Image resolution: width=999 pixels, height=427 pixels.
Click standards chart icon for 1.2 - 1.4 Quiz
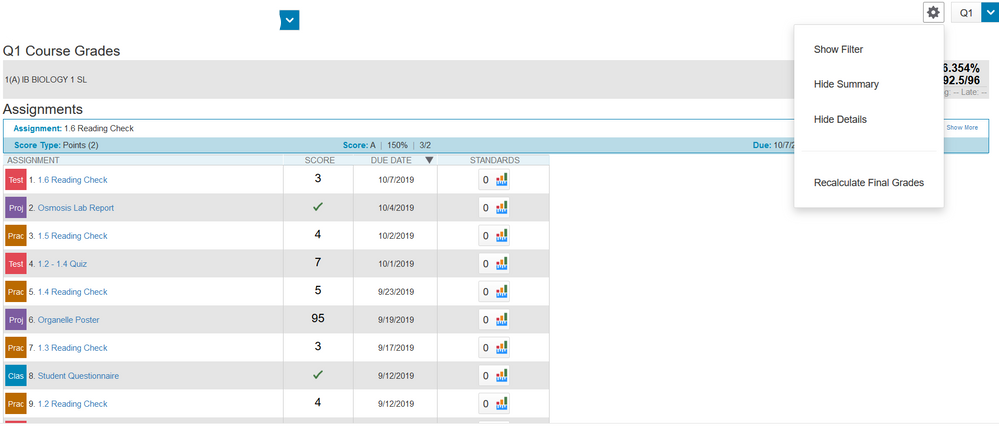(502, 264)
